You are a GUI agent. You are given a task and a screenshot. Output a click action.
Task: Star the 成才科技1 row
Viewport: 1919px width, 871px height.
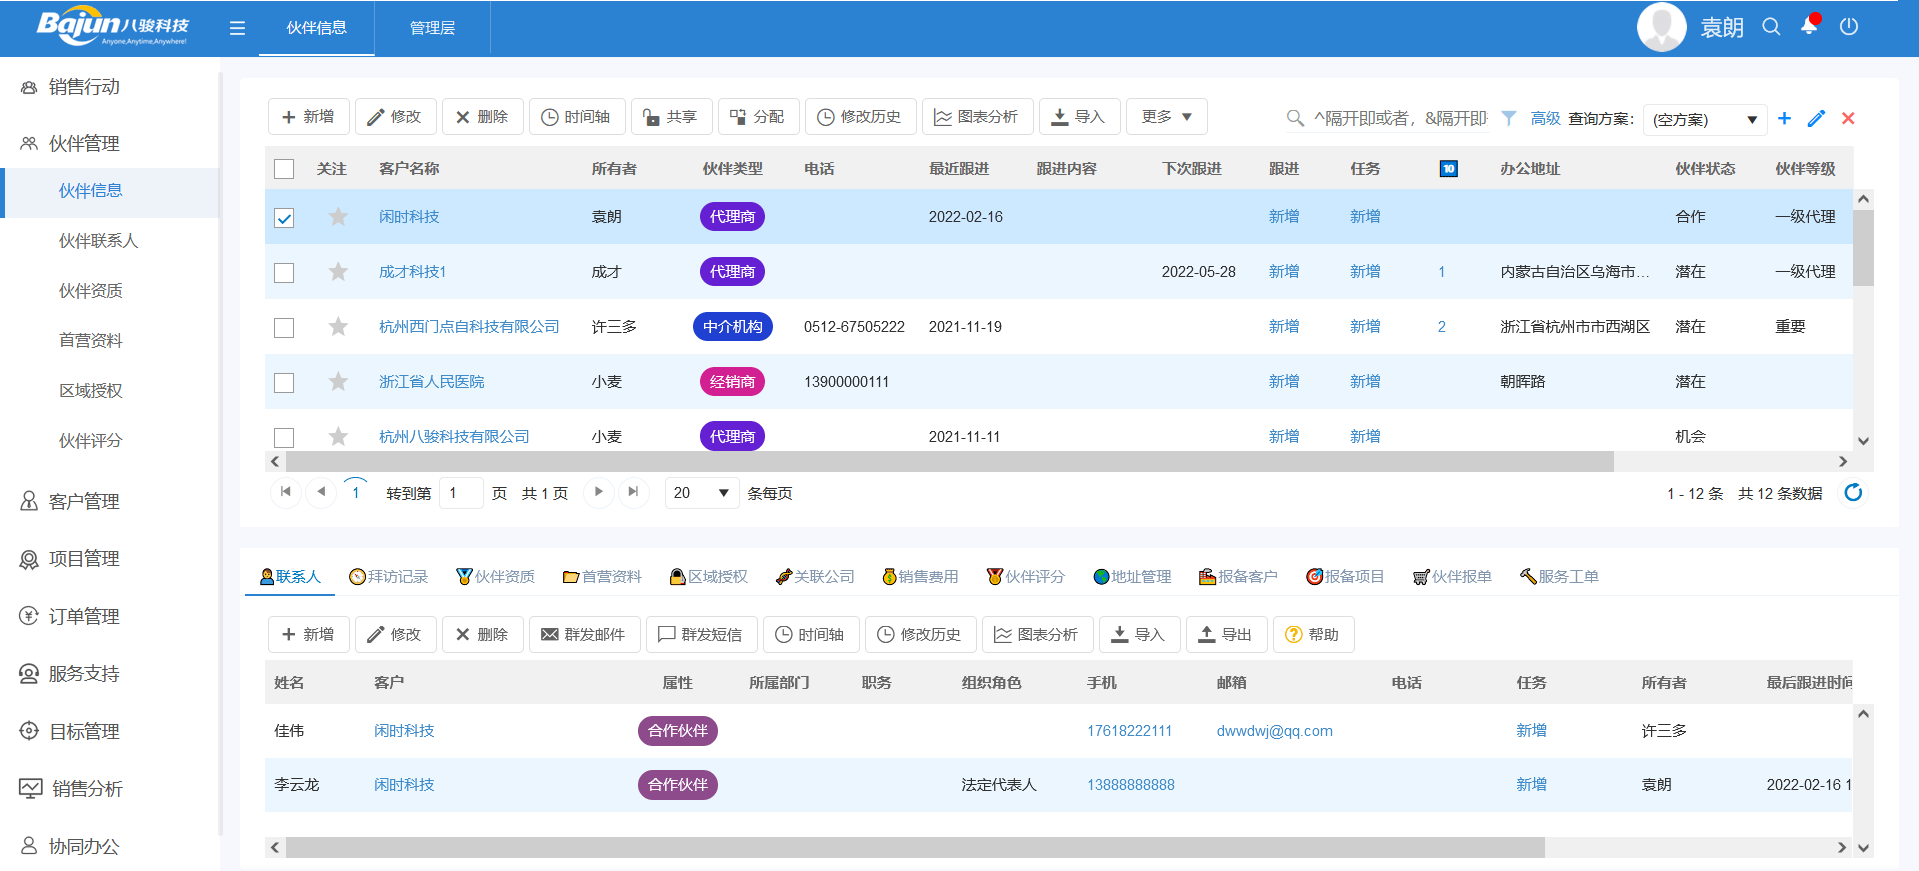tap(338, 272)
